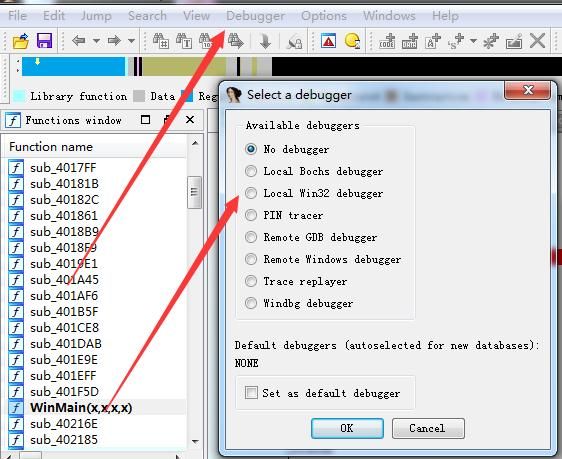Click the large X delete toolbar icon
Image resolution: width=562 pixels, height=459 pixels.
[537, 40]
